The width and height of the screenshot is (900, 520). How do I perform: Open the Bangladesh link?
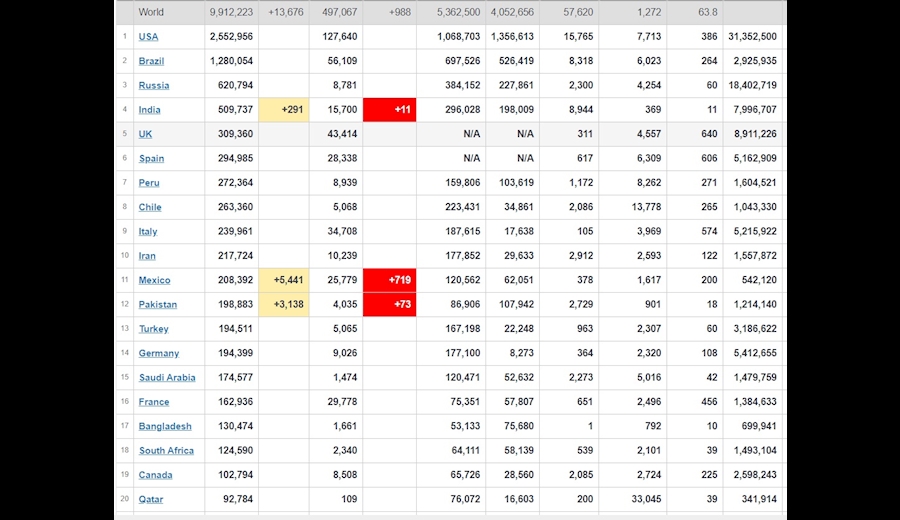coord(165,426)
